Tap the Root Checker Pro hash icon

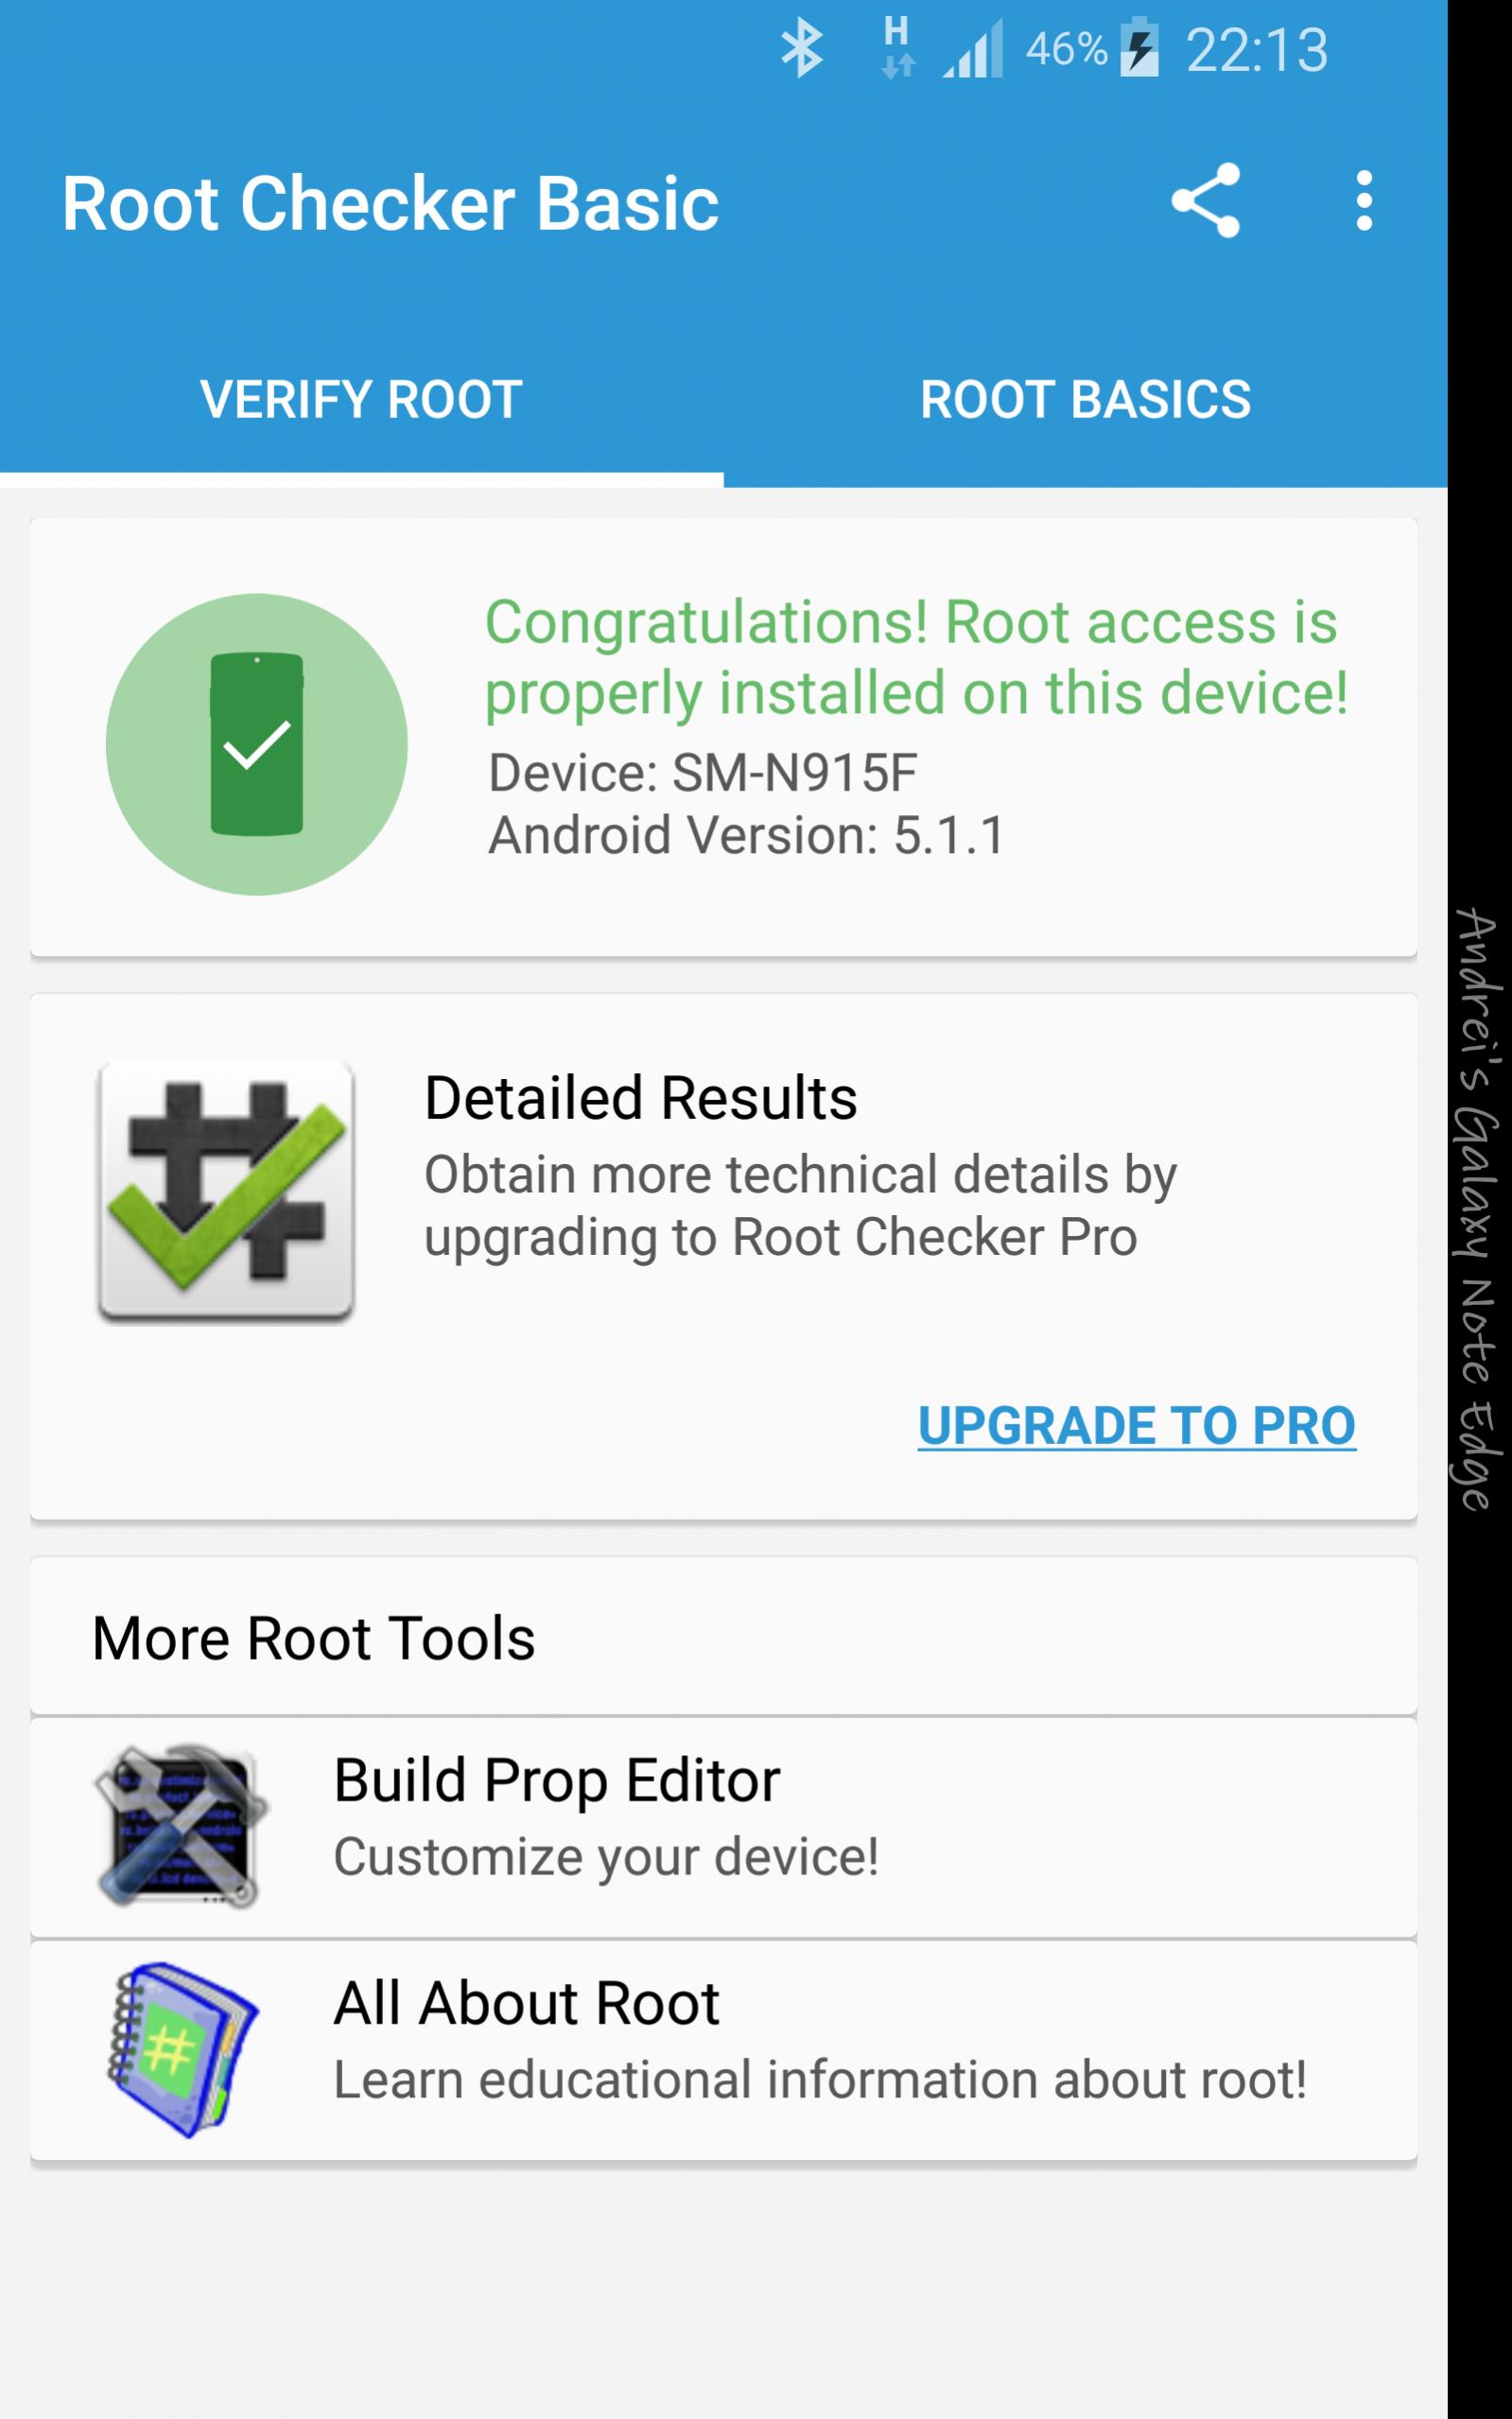click(226, 1191)
